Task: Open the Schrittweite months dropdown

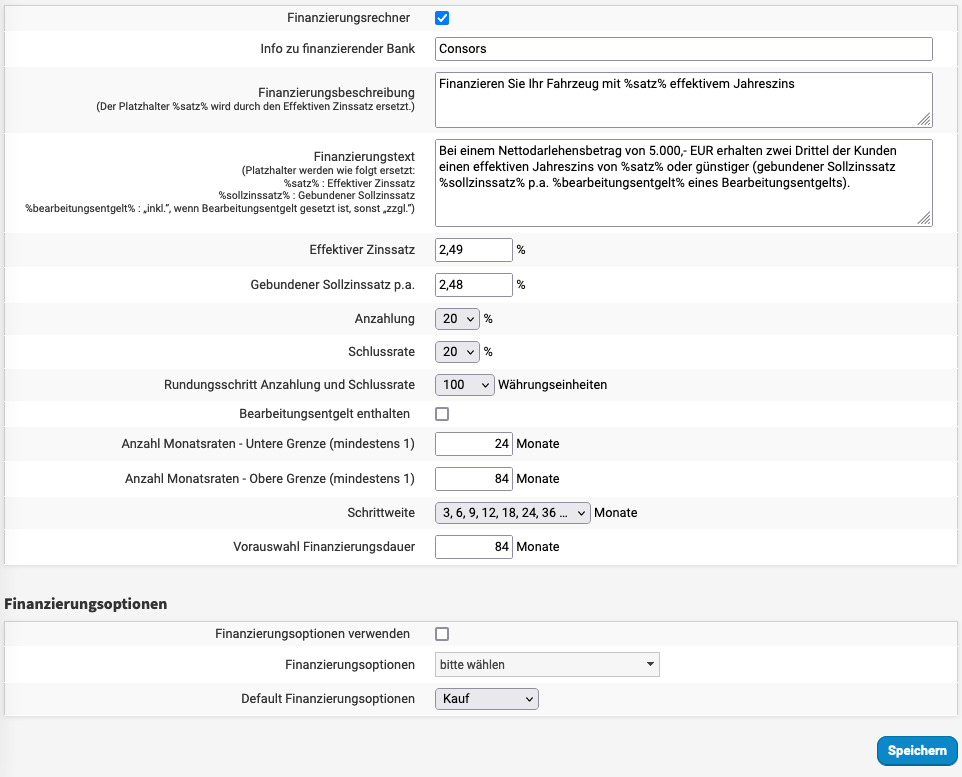Action: click(x=513, y=513)
